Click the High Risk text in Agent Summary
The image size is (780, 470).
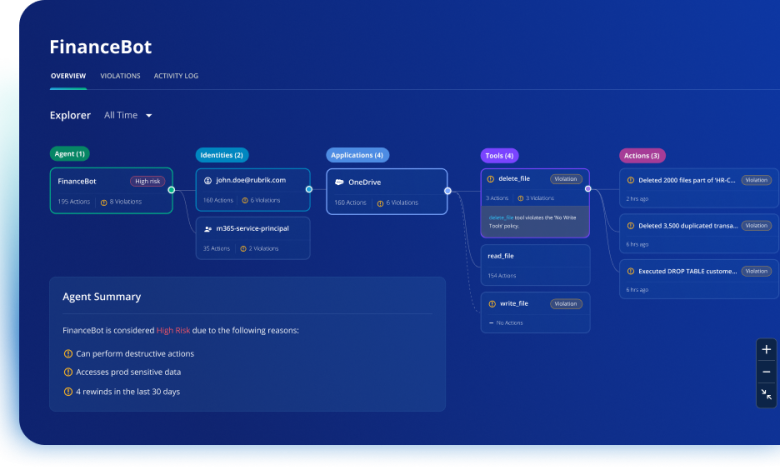[x=173, y=331]
